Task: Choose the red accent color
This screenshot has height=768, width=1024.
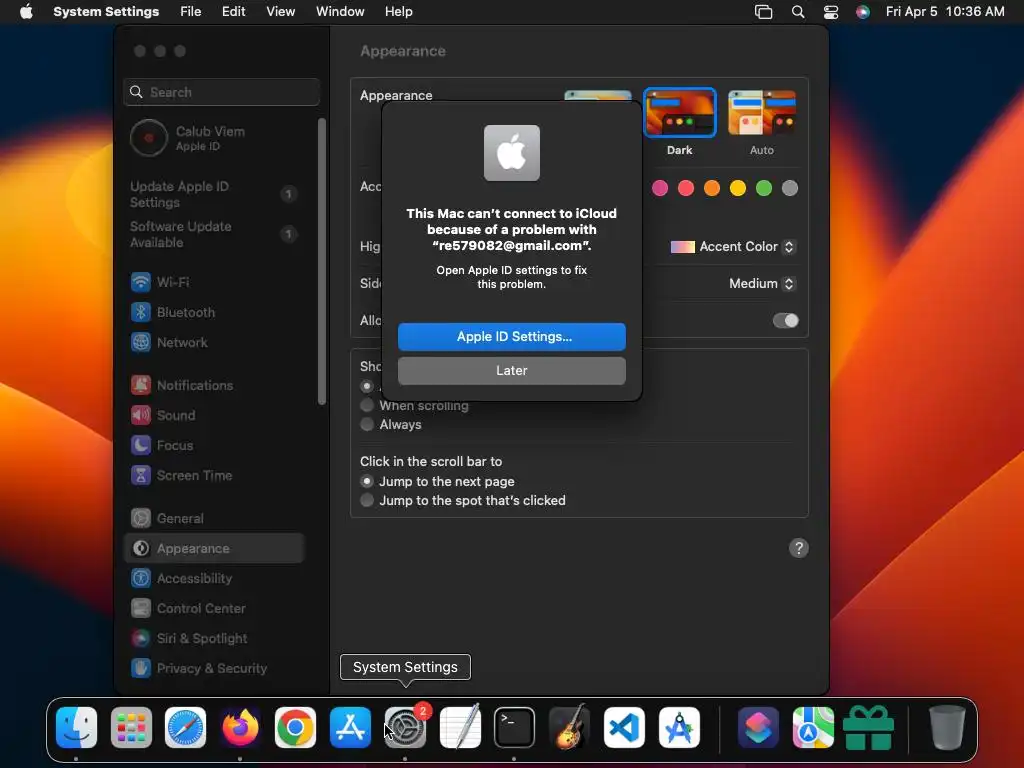Action: (686, 188)
